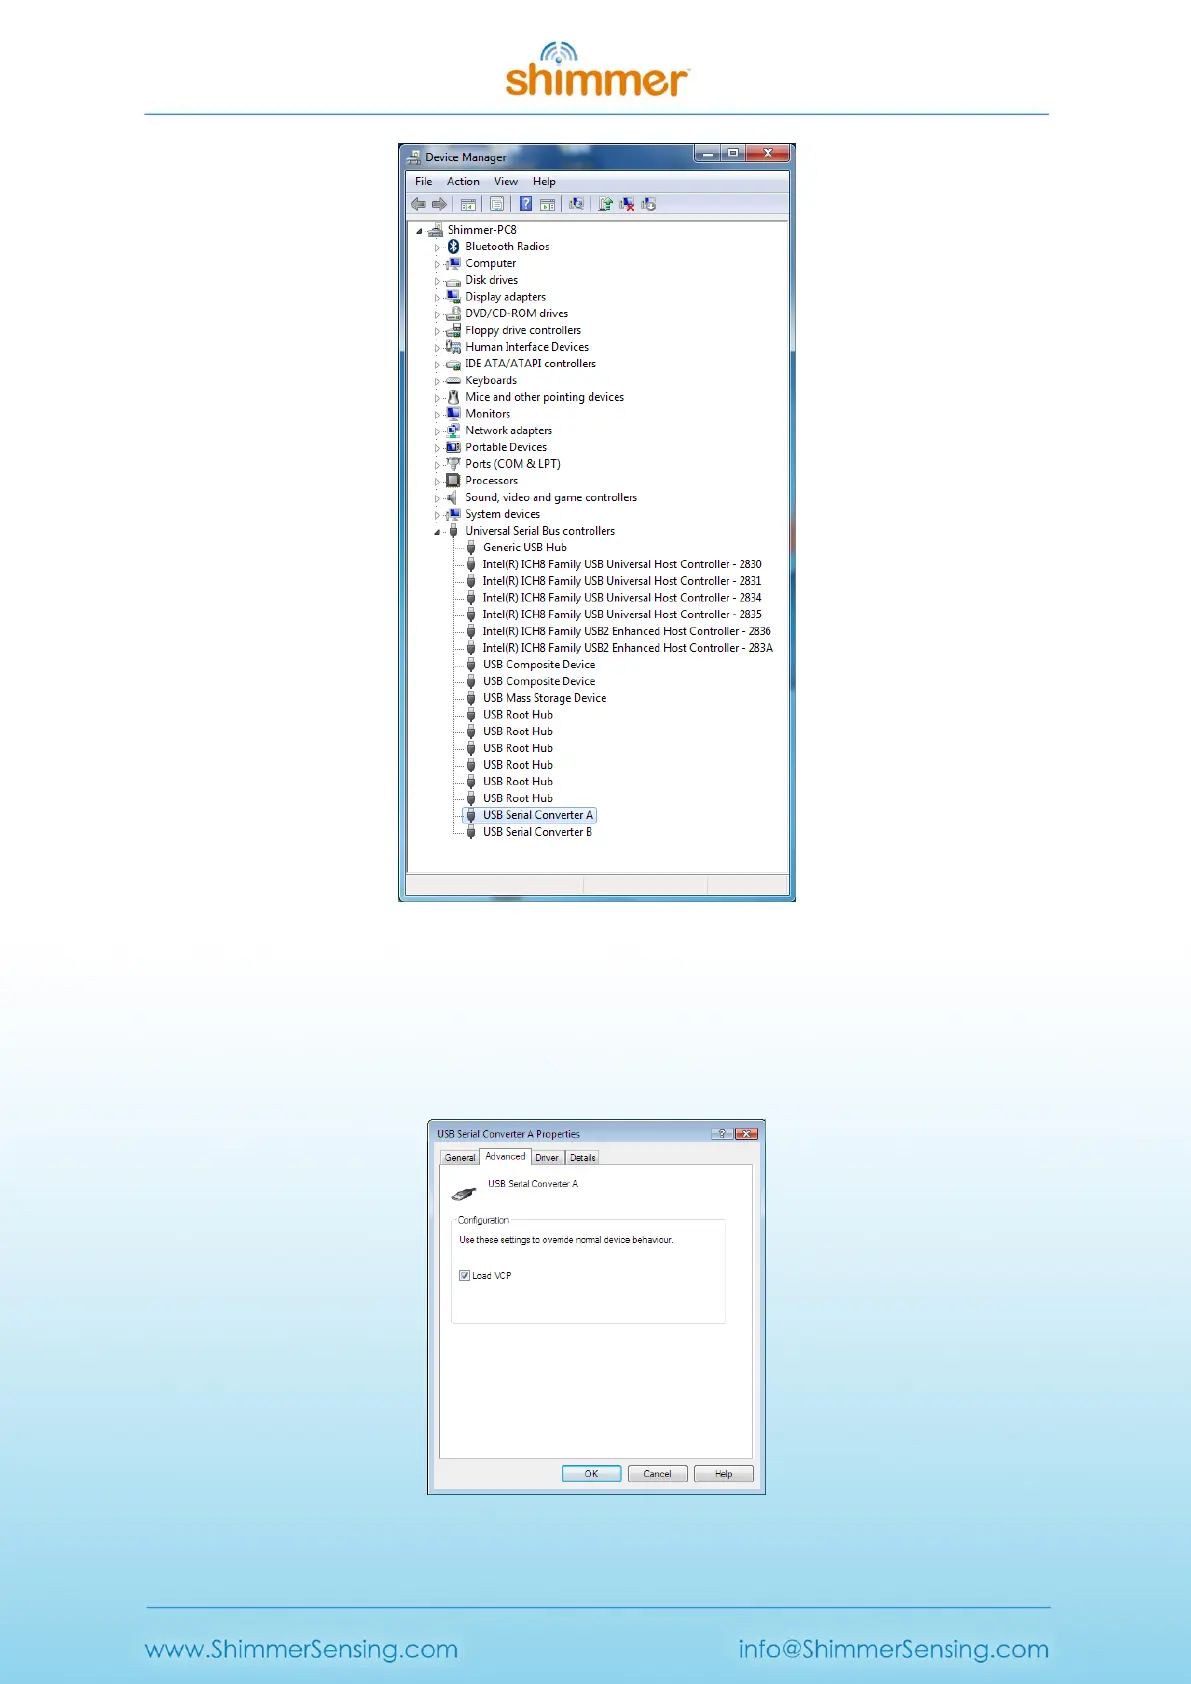The image size is (1191, 1684).
Task: Select IDE ATA/ATAPI controllers row
Action: click(530, 363)
